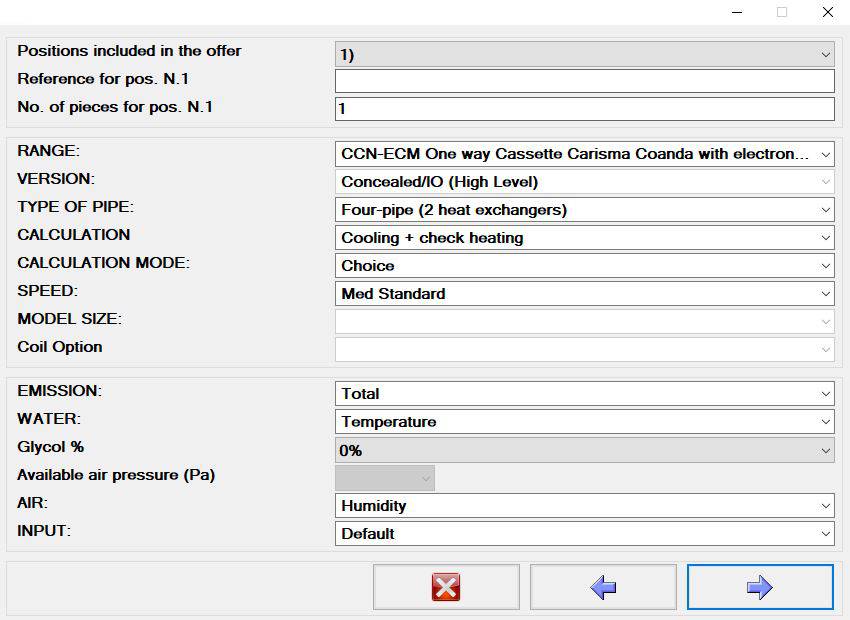Expand the TYPE OF PIPE combo box
Screen dimensions: 850x620
(584, 210)
